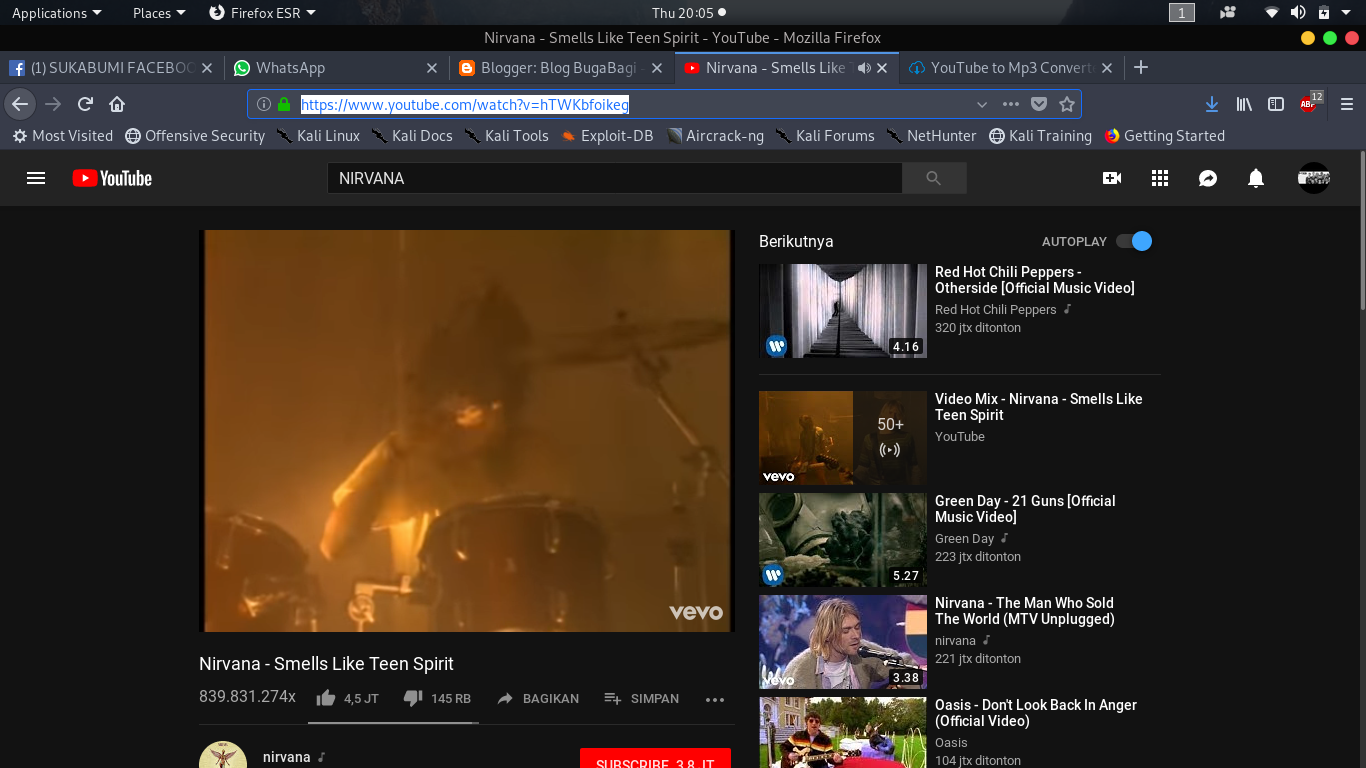Open page actions three-dot menu in address bar
Screen dimensions: 1366x768
1011,104
